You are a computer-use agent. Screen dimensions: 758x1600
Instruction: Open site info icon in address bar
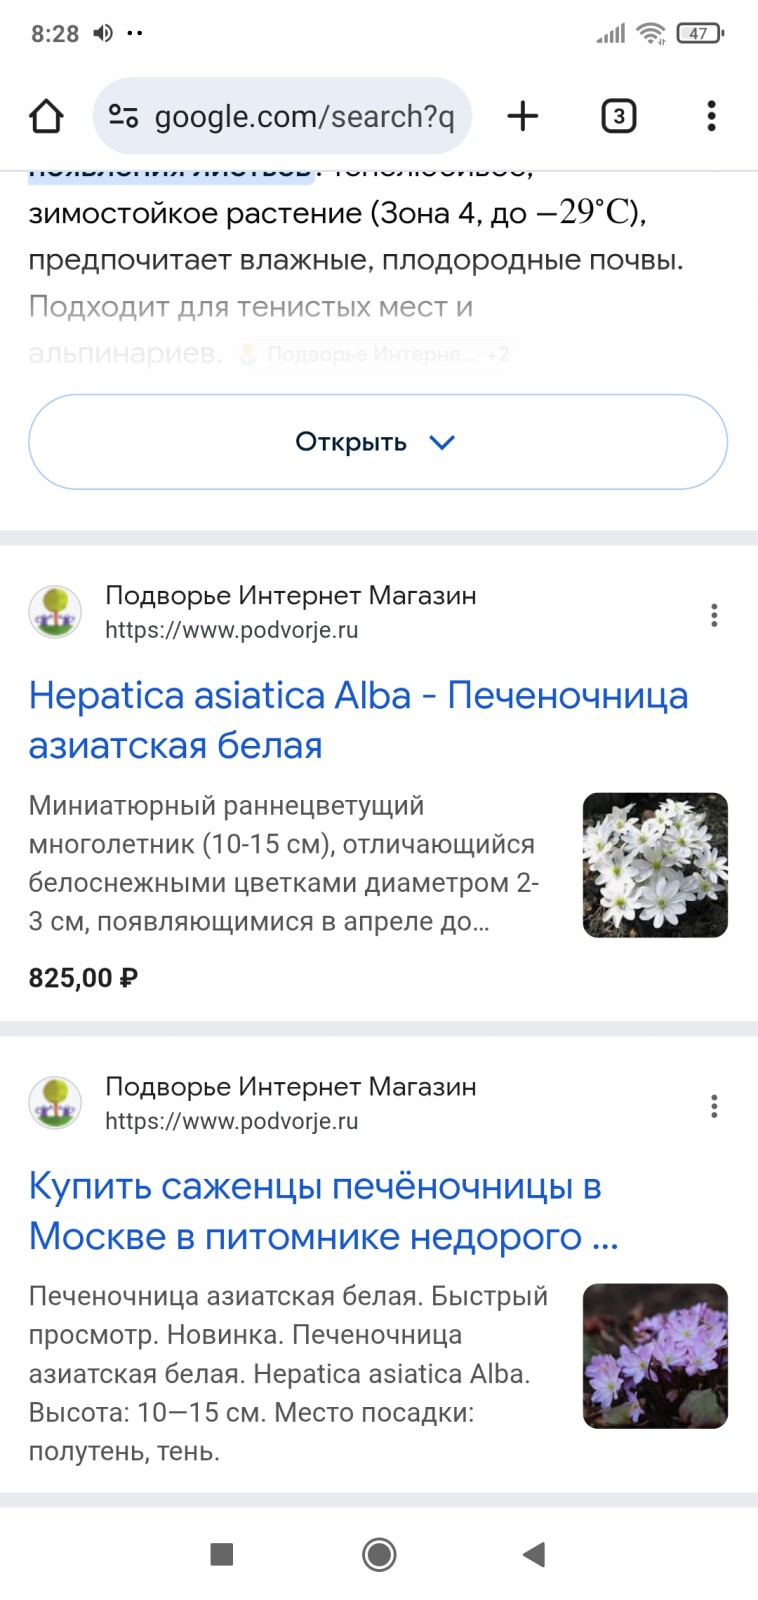coord(123,116)
